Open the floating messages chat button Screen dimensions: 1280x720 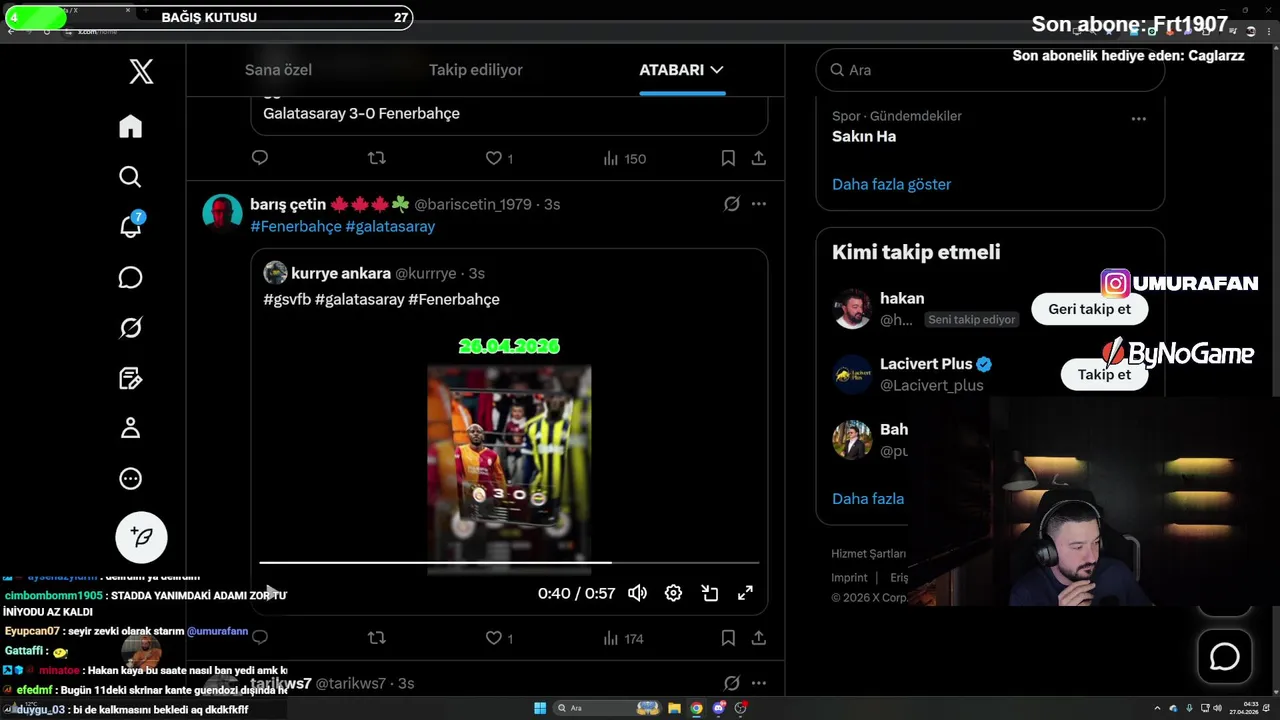[1225, 657]
